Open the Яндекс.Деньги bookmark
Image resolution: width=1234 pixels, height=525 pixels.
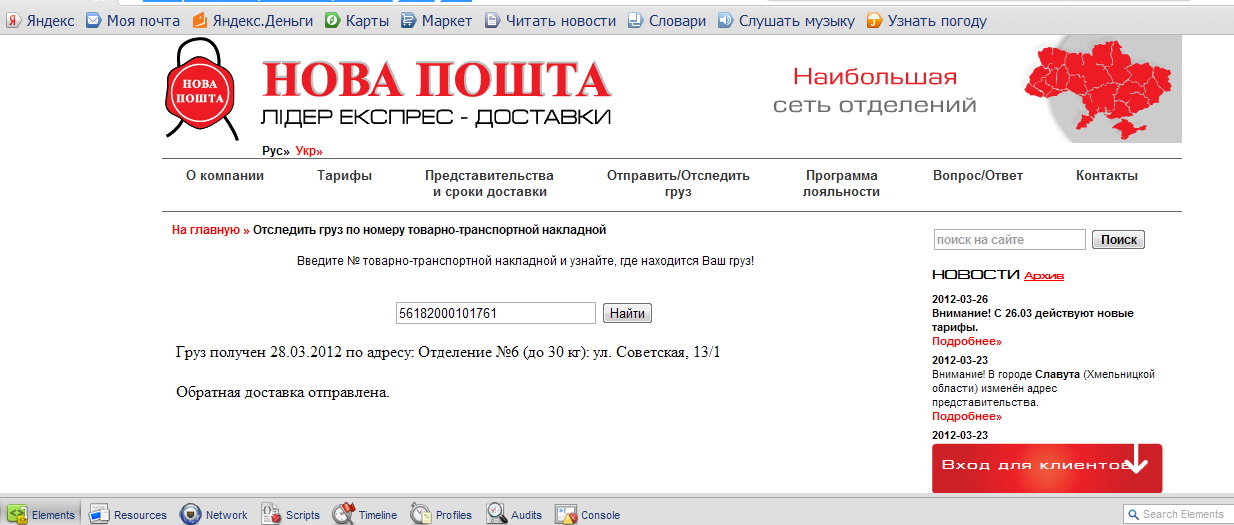(252, 20)
